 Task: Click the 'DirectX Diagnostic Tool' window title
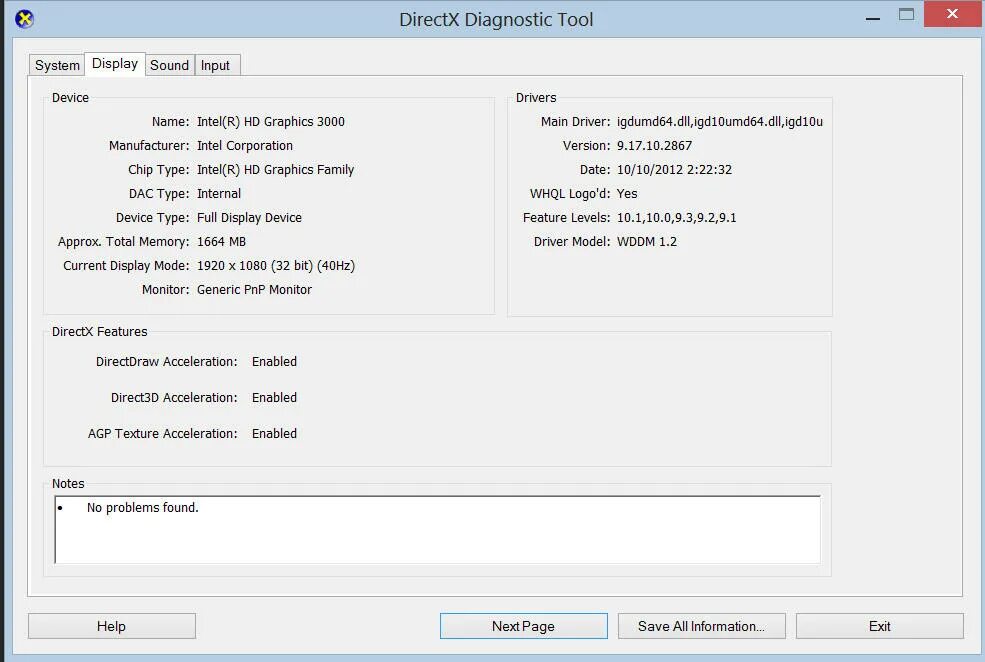tap(496, 19)
